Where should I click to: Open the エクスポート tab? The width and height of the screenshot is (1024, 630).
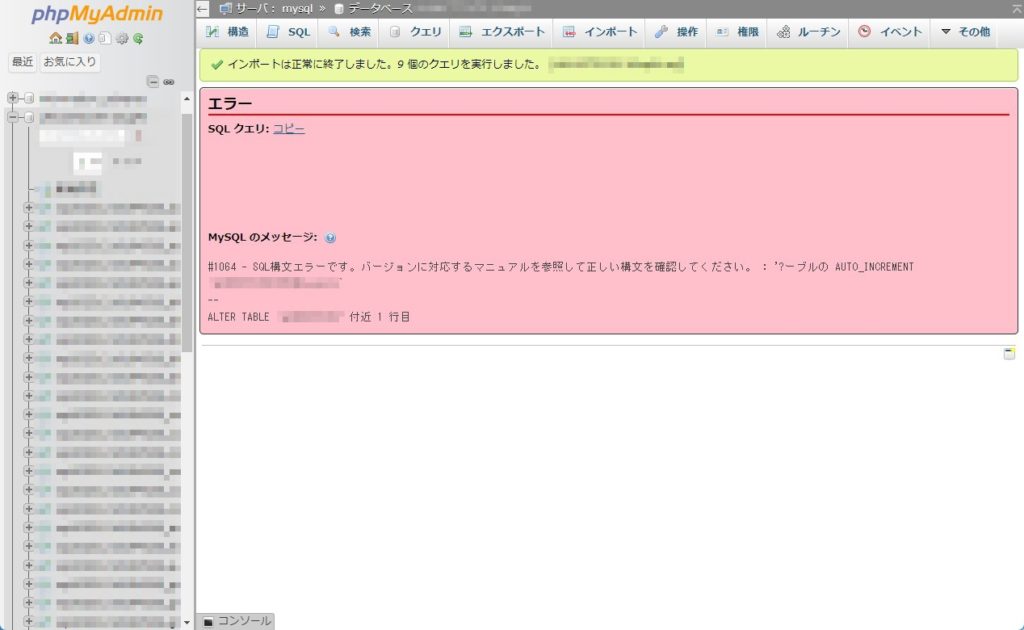(x=501, y=32)
